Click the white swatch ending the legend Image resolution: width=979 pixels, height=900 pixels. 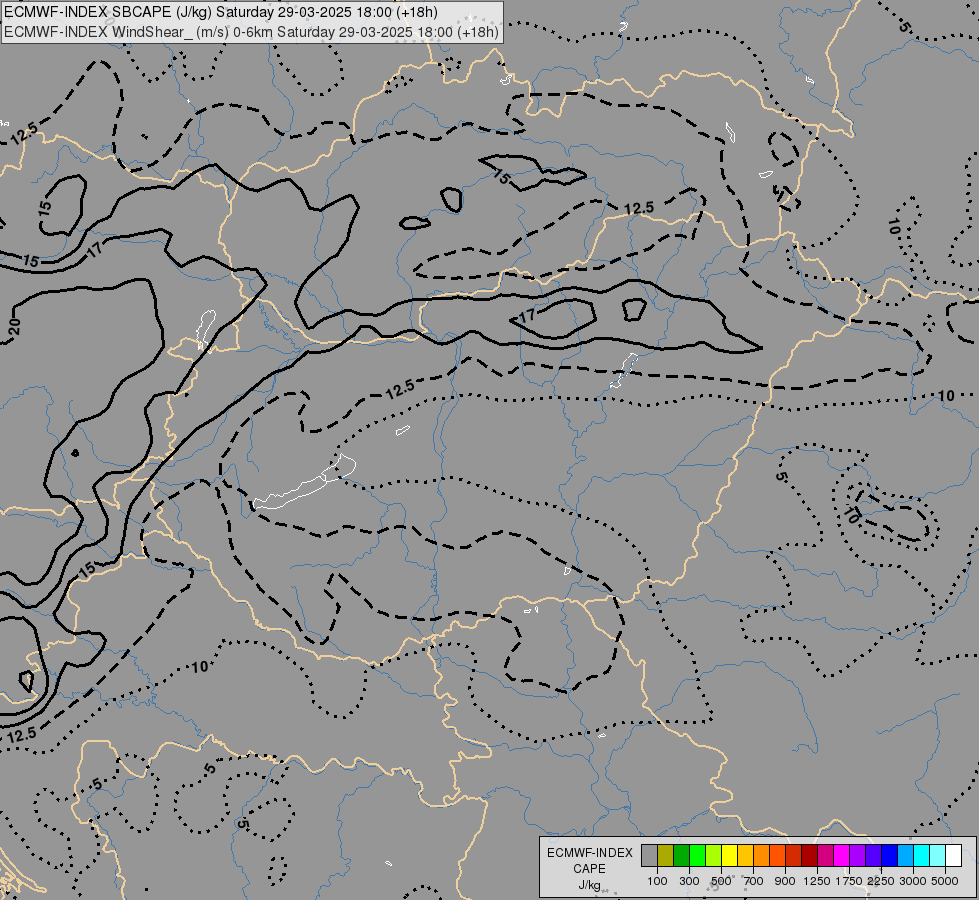(x=953, y=855)
